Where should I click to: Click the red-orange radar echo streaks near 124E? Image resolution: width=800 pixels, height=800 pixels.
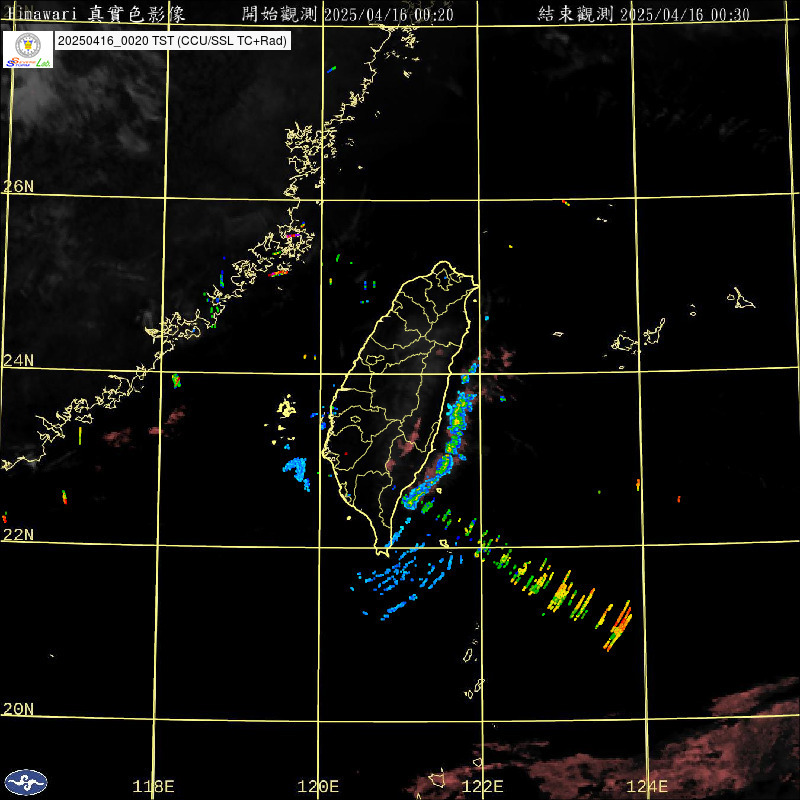click(x=619, y=626)
